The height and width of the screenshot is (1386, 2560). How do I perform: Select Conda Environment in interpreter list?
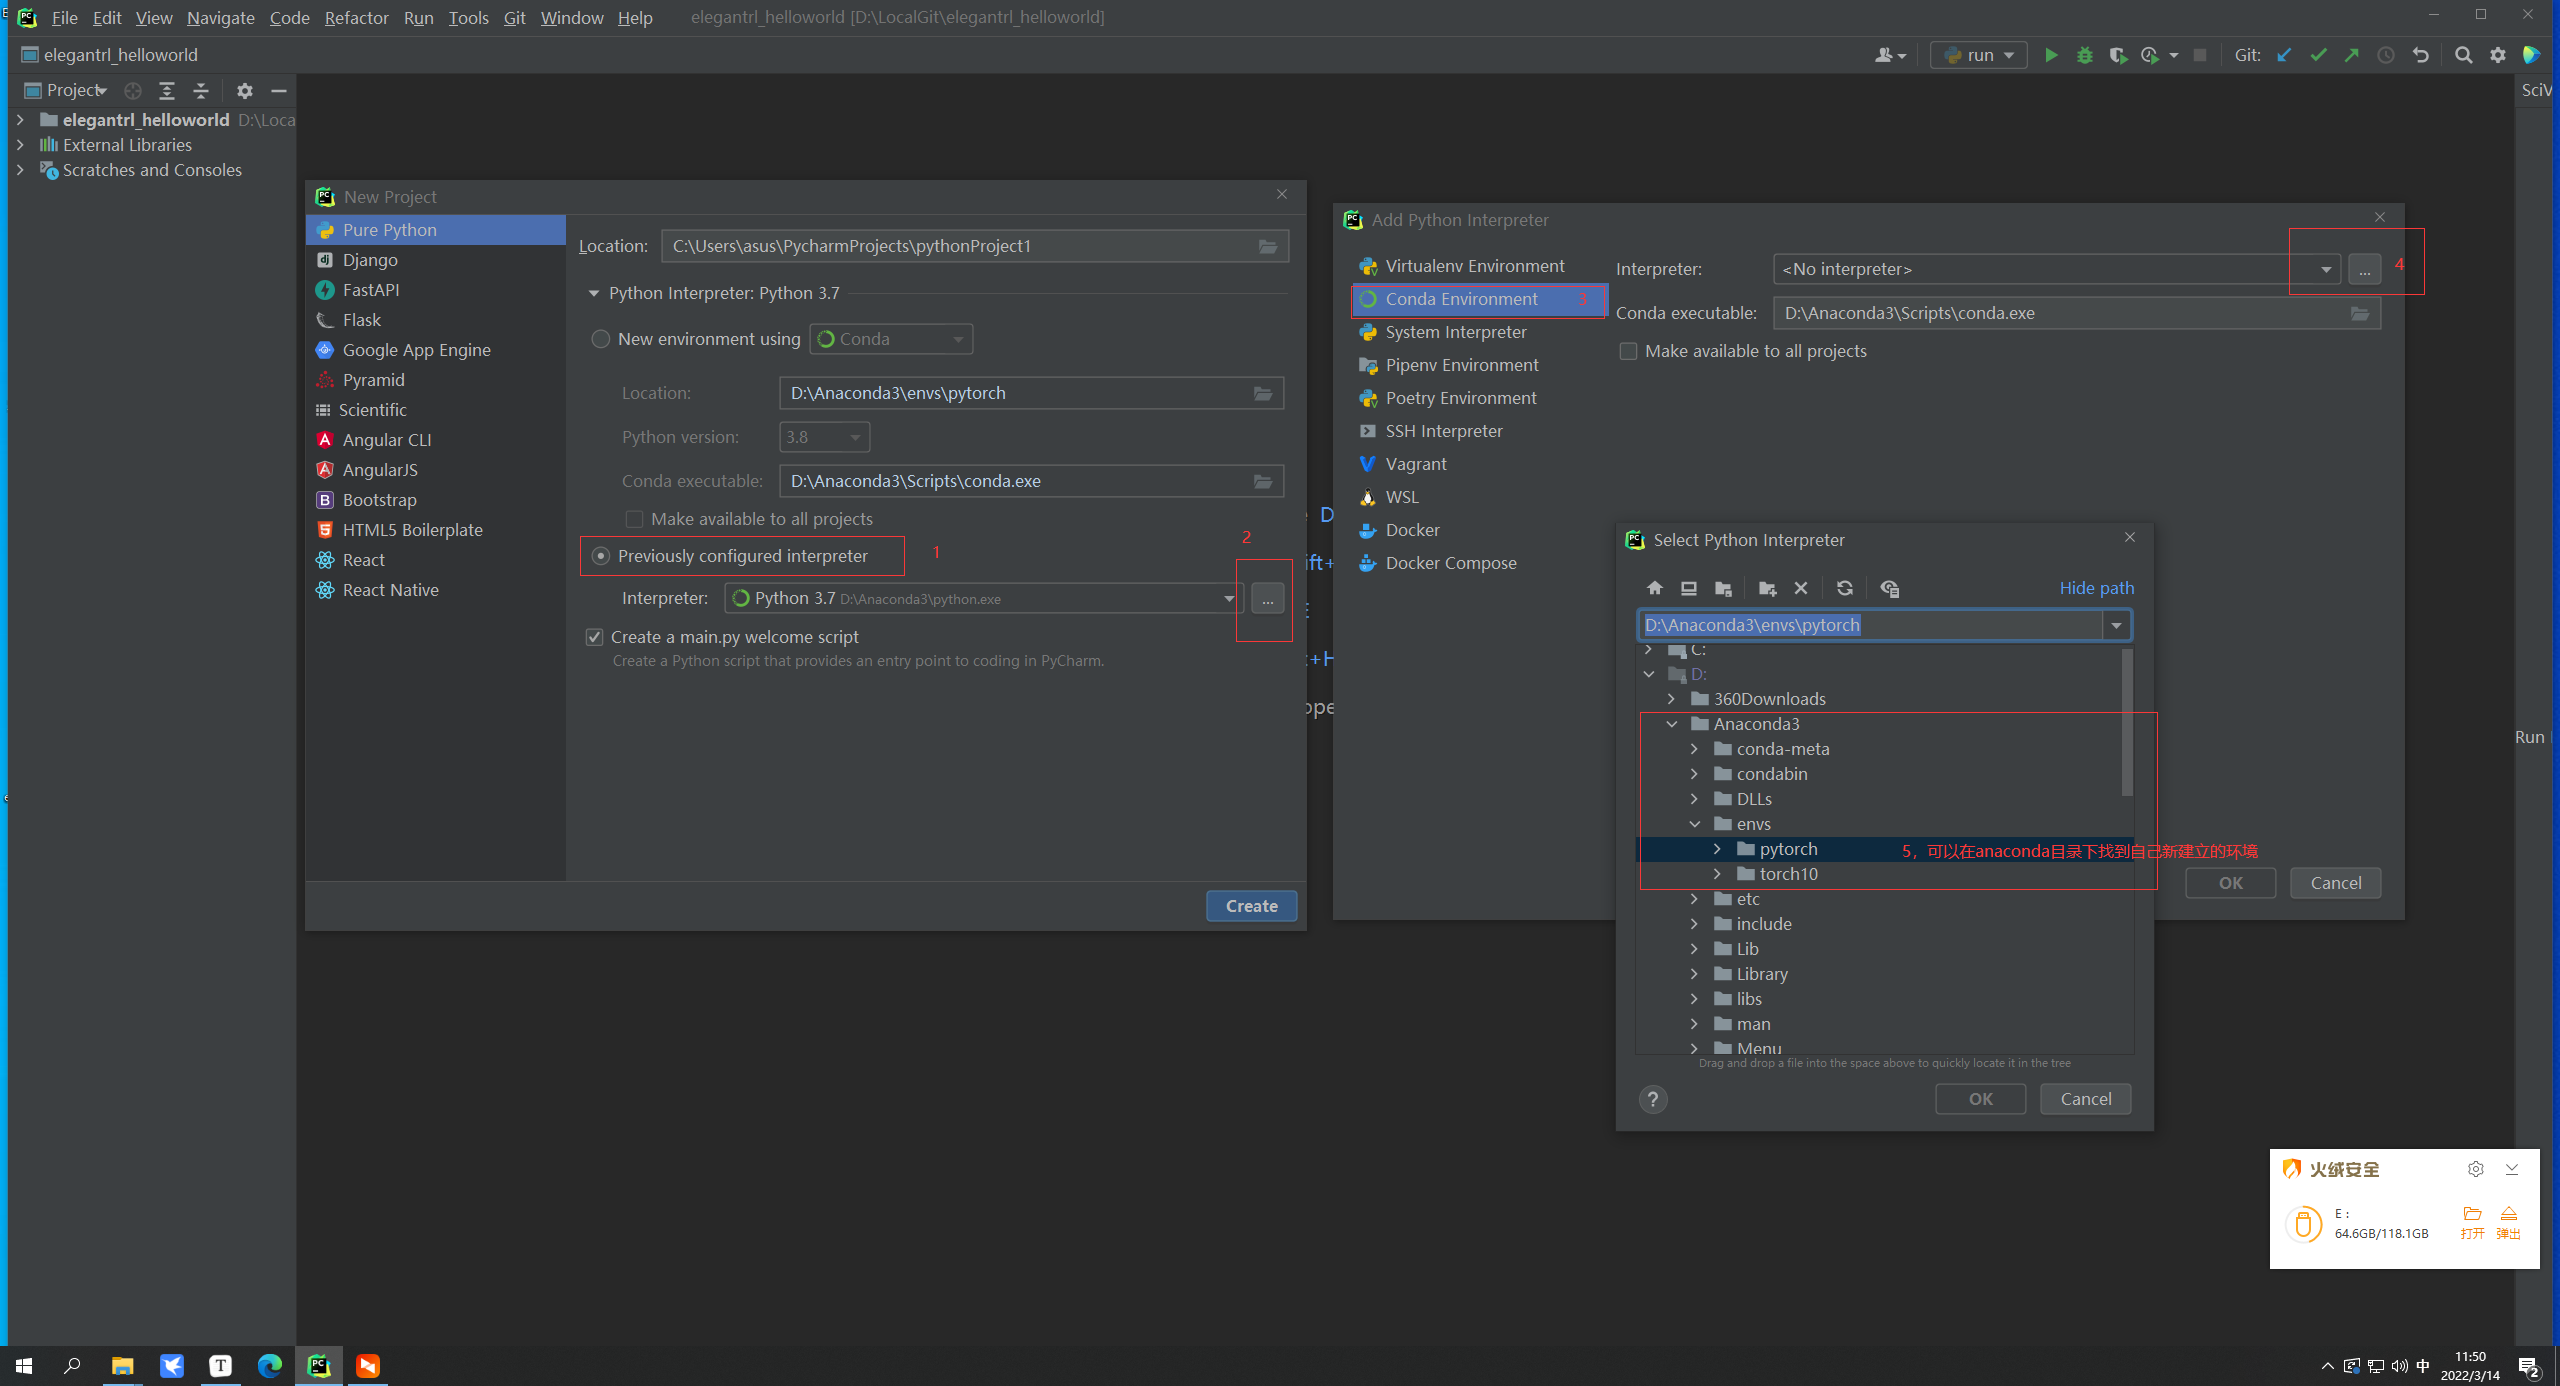coord(1479,299)
